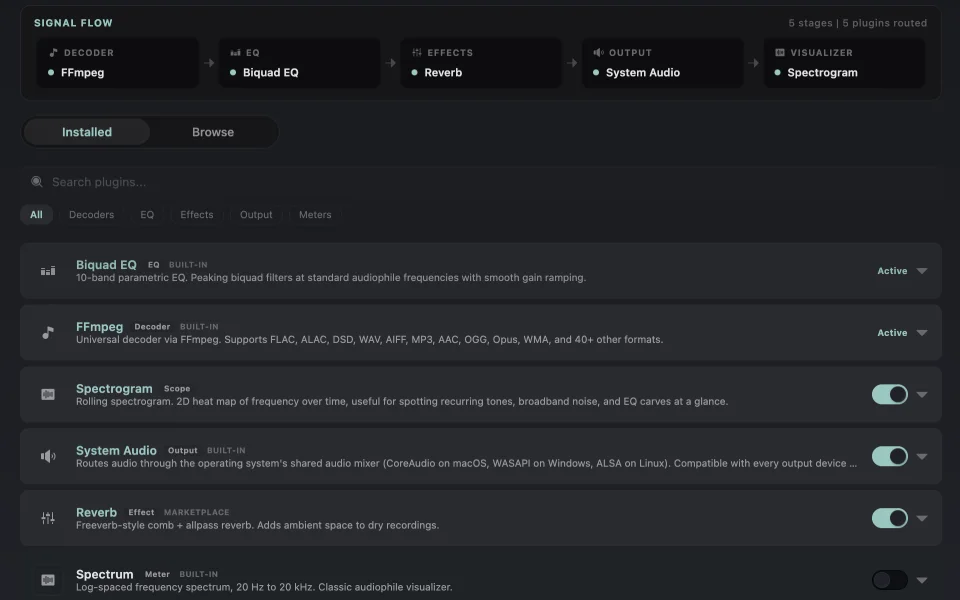Click the FFmpeg music note icon

48,332
